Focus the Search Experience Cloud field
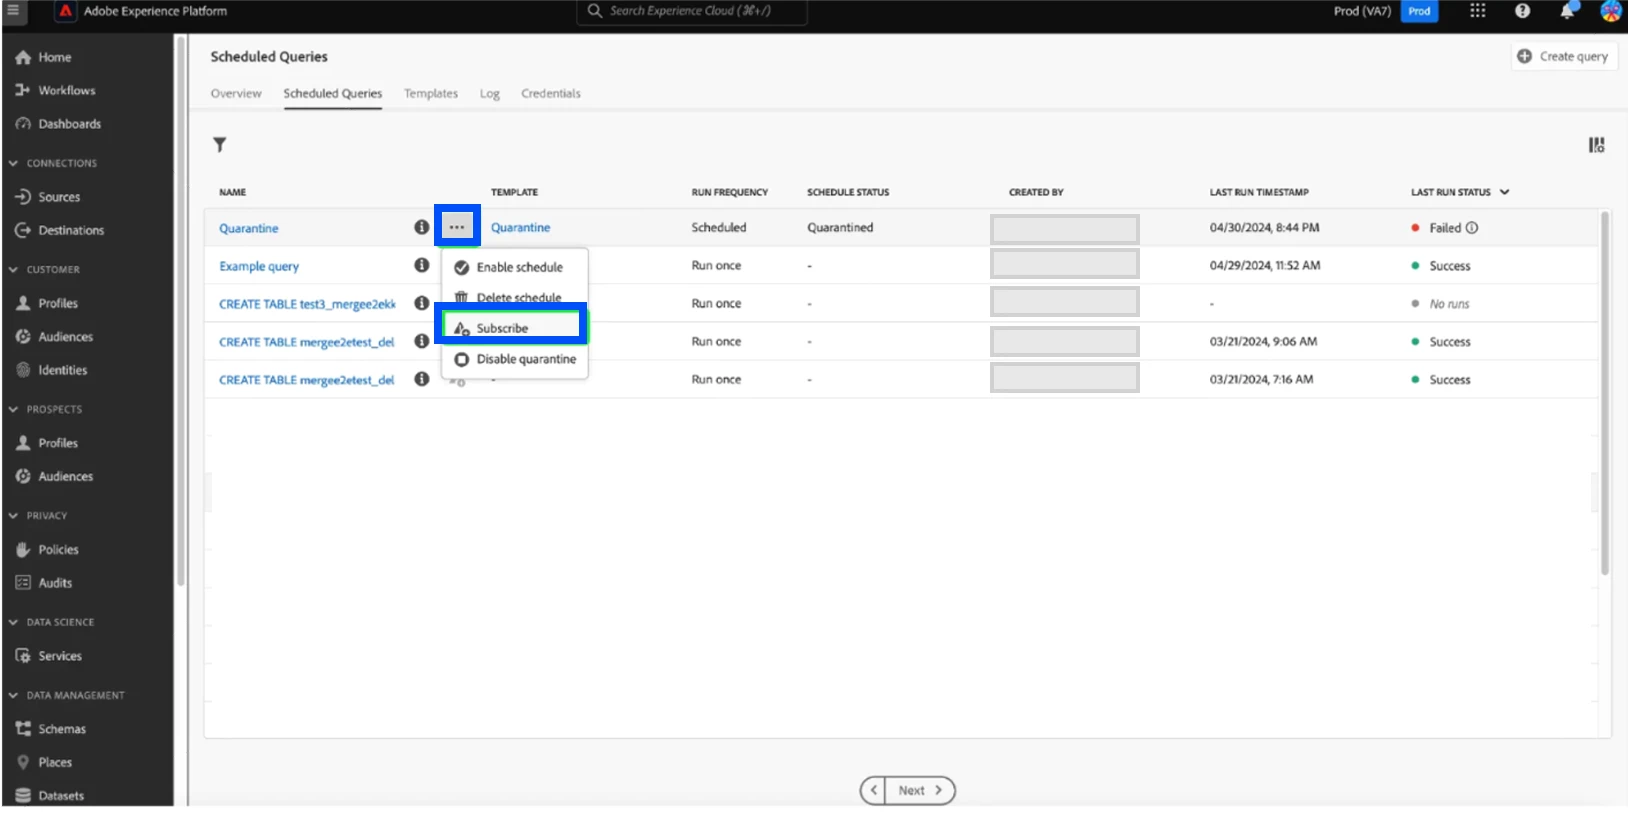 692,11
